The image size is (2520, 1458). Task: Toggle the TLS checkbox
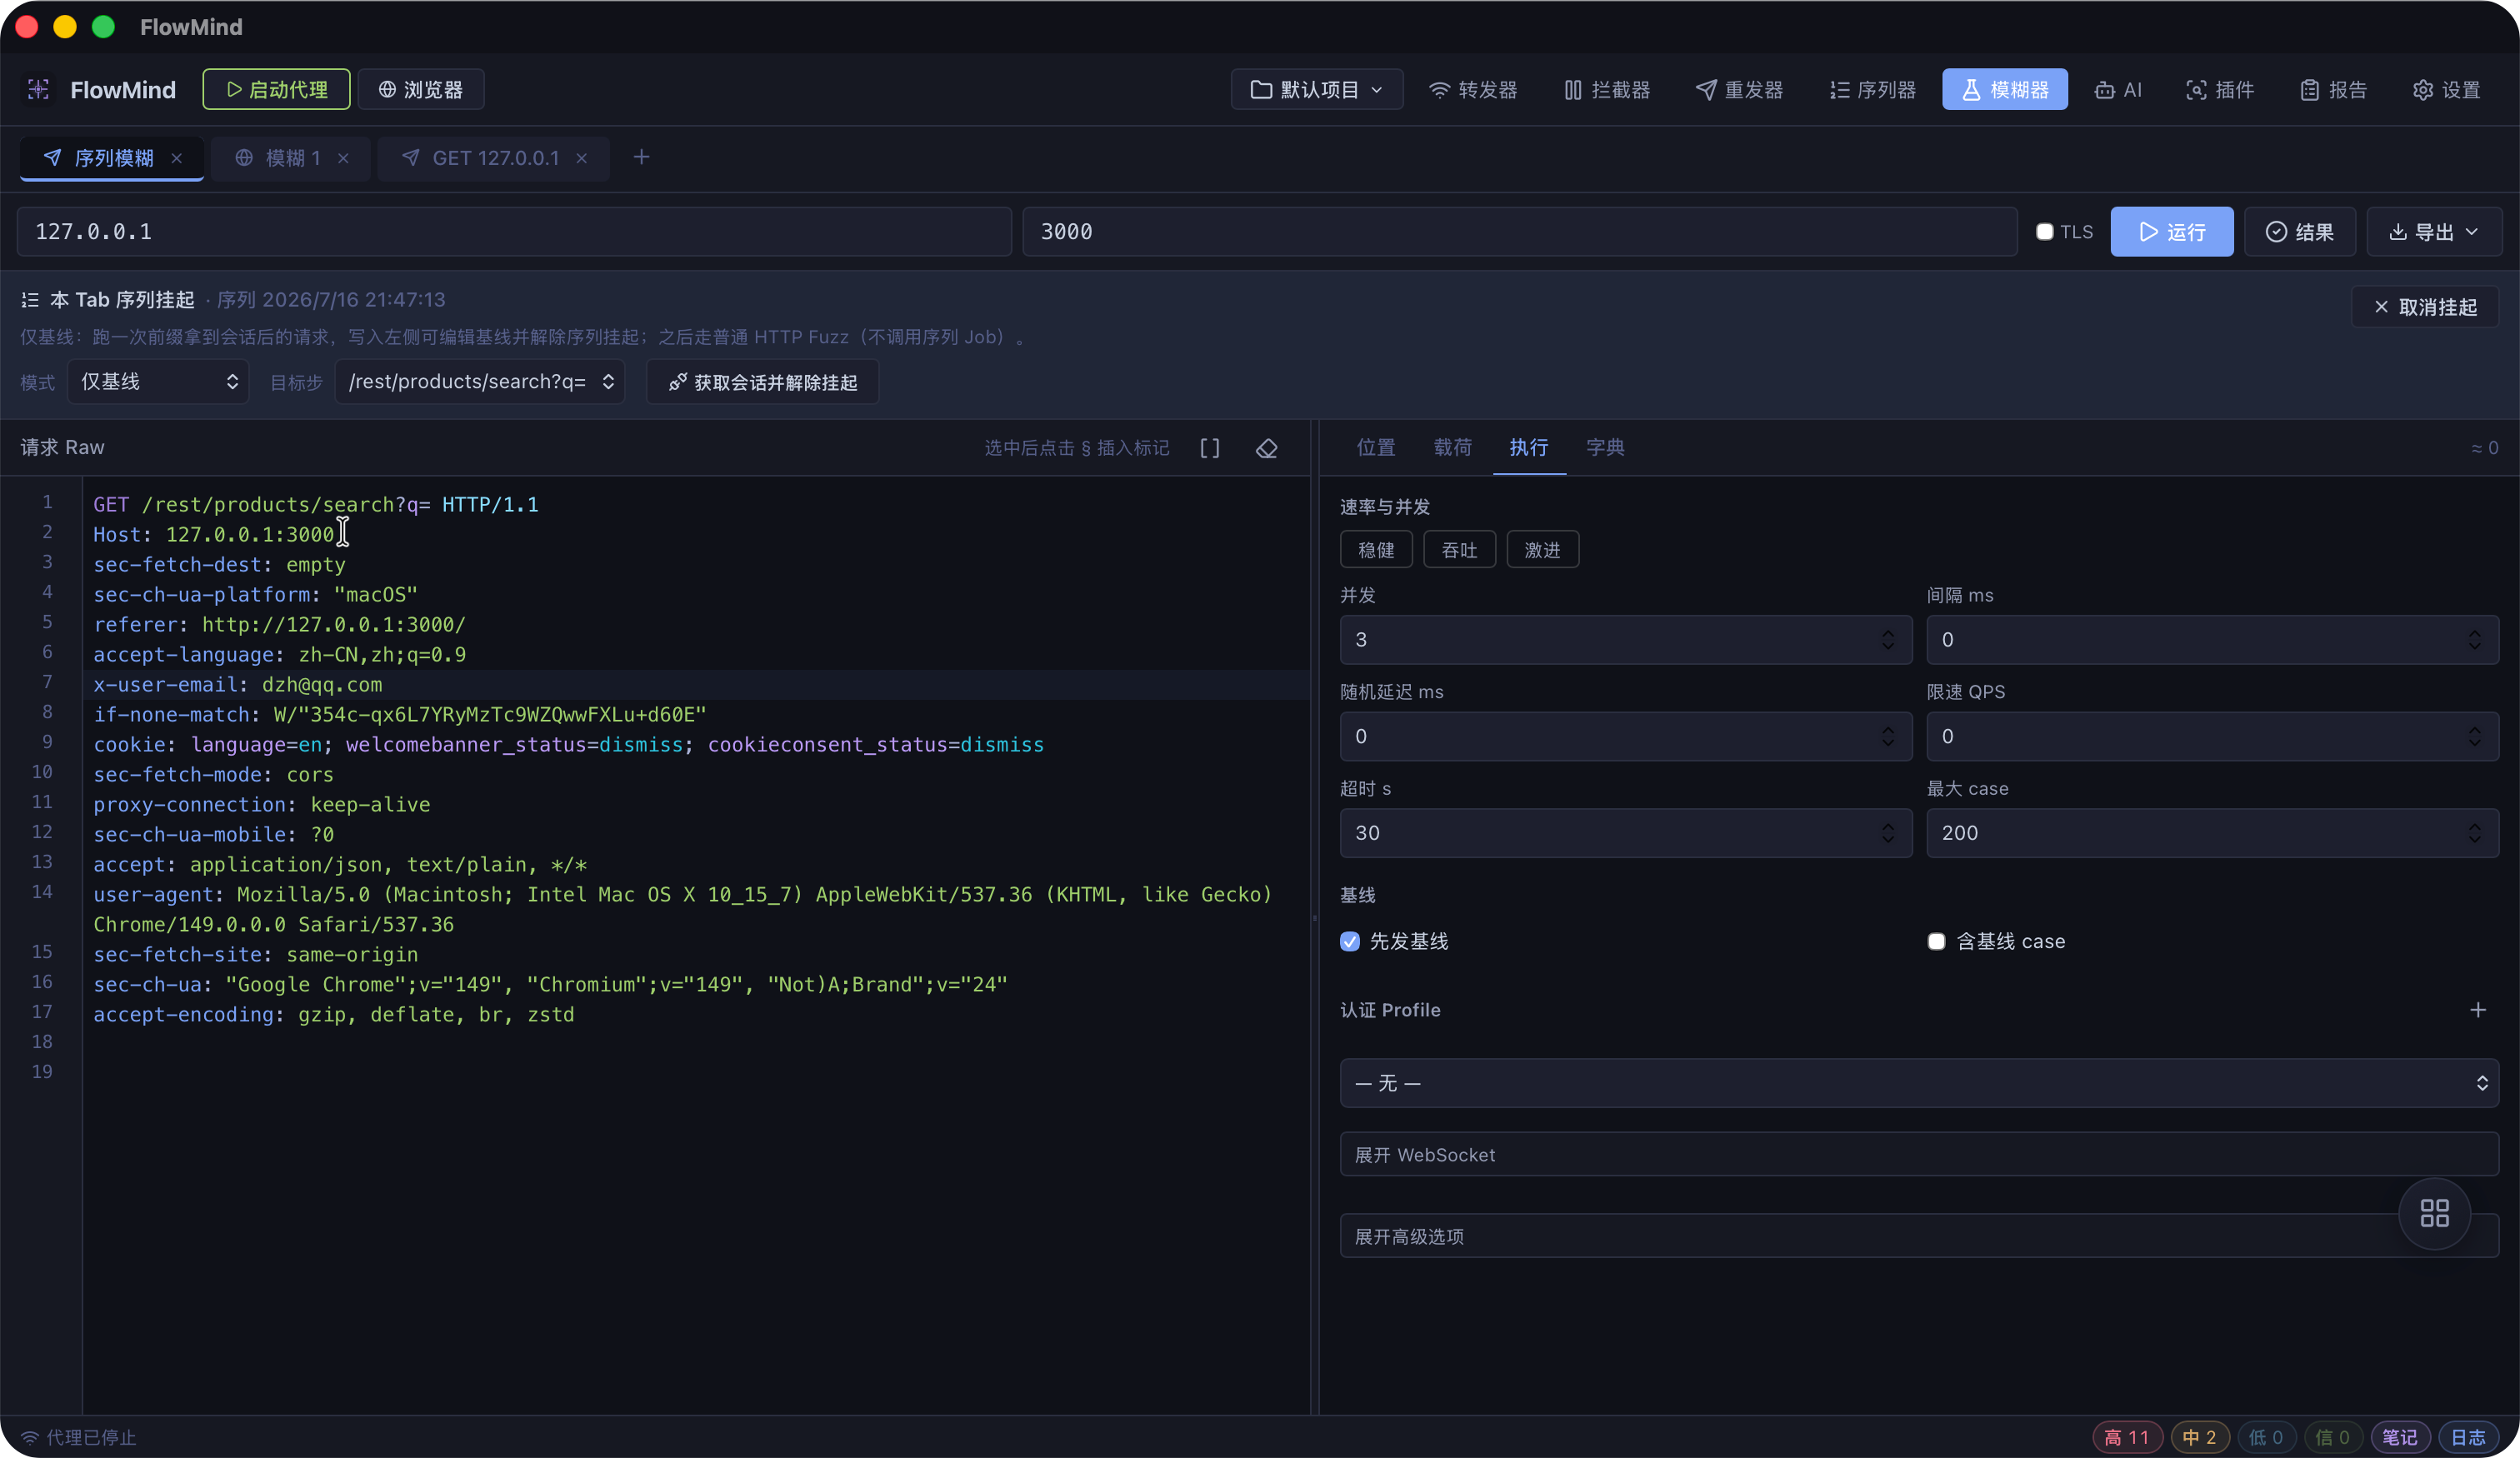coord(2044,232)
